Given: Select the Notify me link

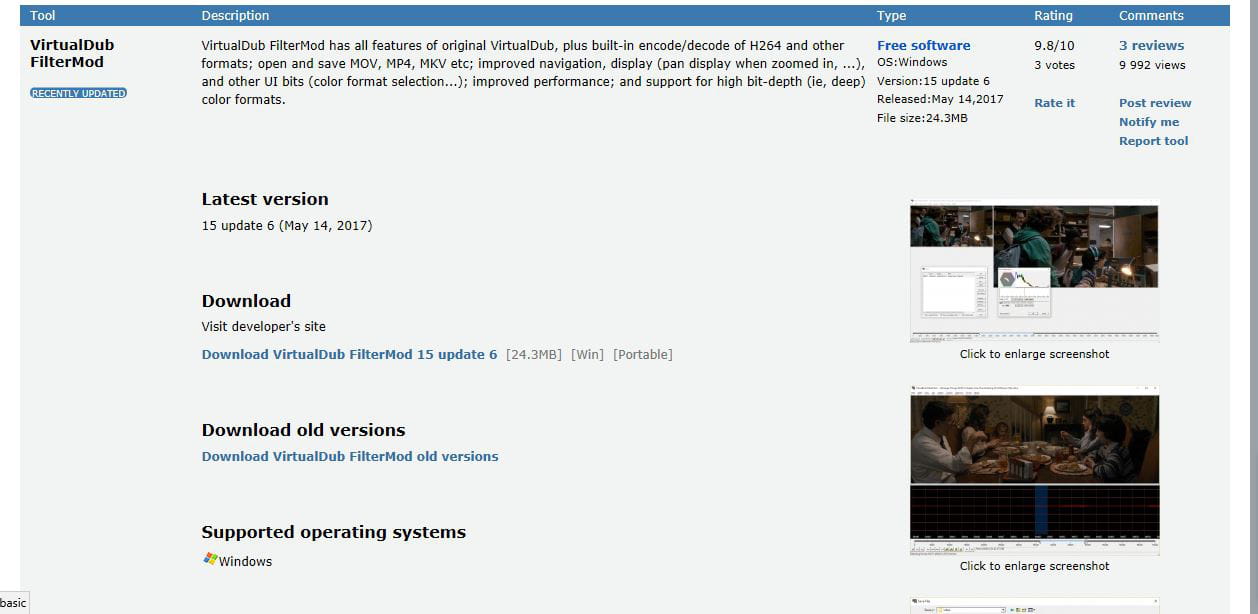Looking at the screenshot, I should 1149,122.
